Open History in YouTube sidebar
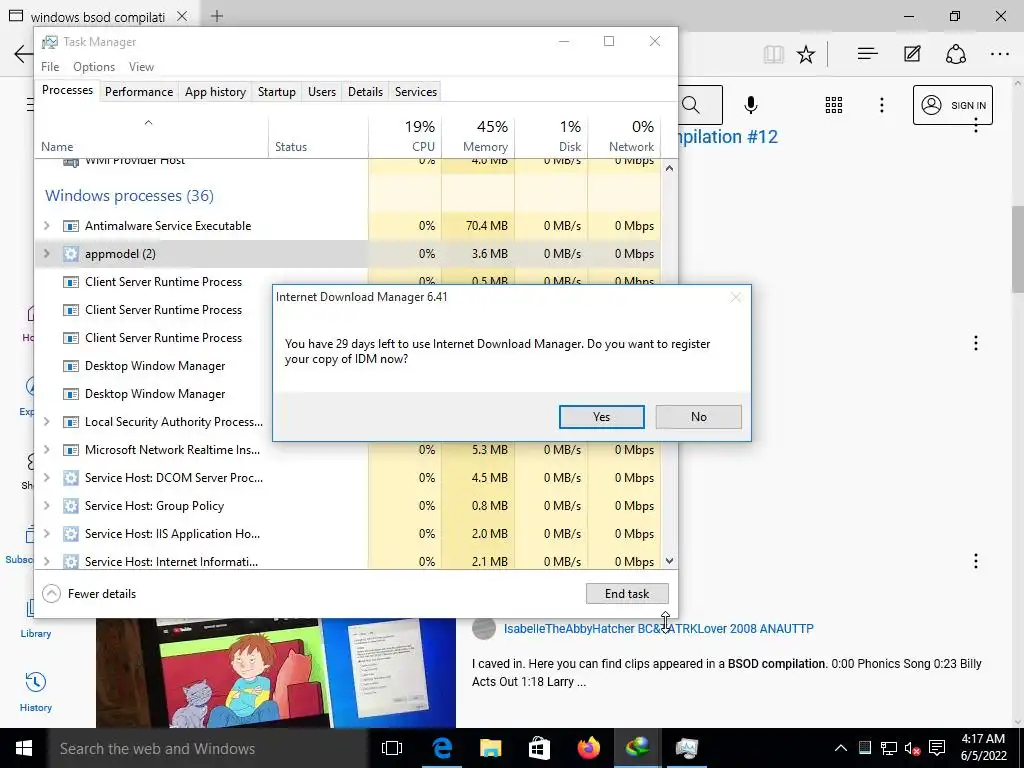The width and height of the screenshot is (1024, 768). (x=35, y=691)
